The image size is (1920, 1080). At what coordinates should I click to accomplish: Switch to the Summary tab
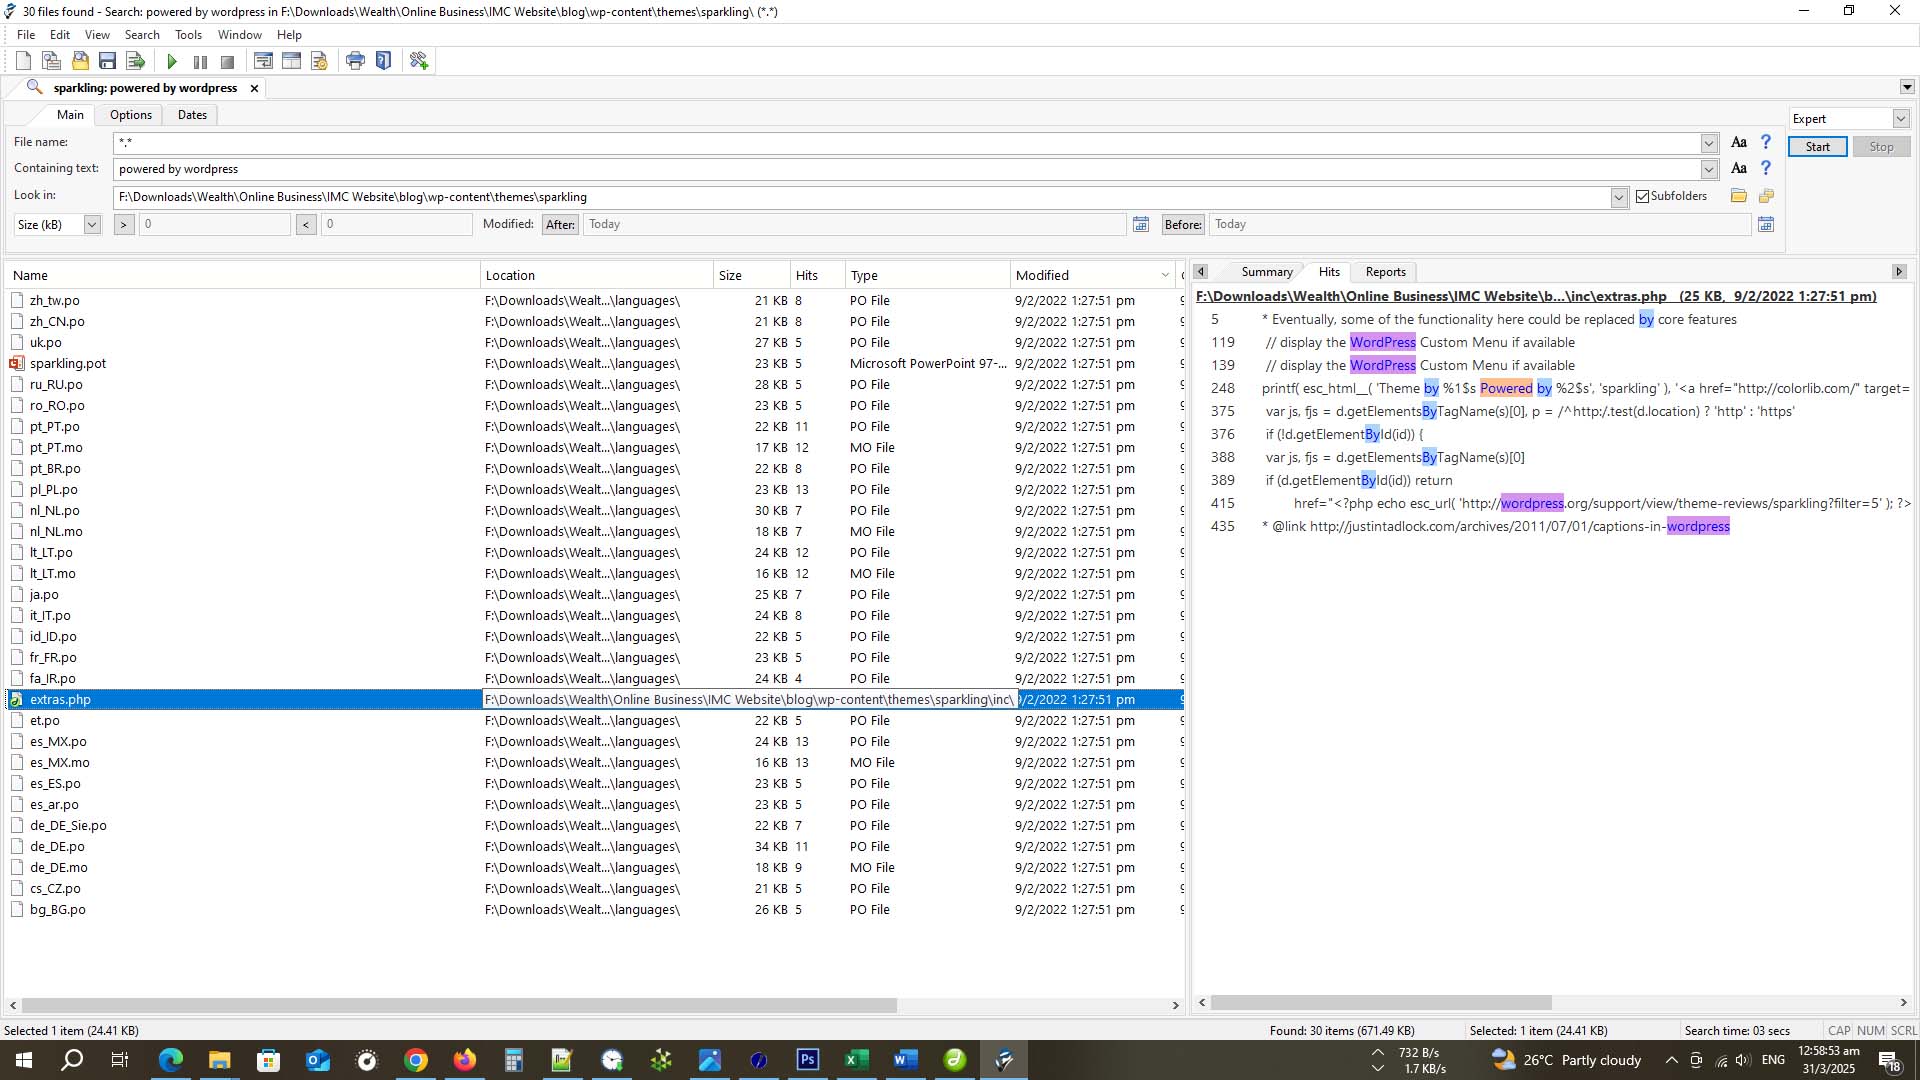tap(1267, 272)
